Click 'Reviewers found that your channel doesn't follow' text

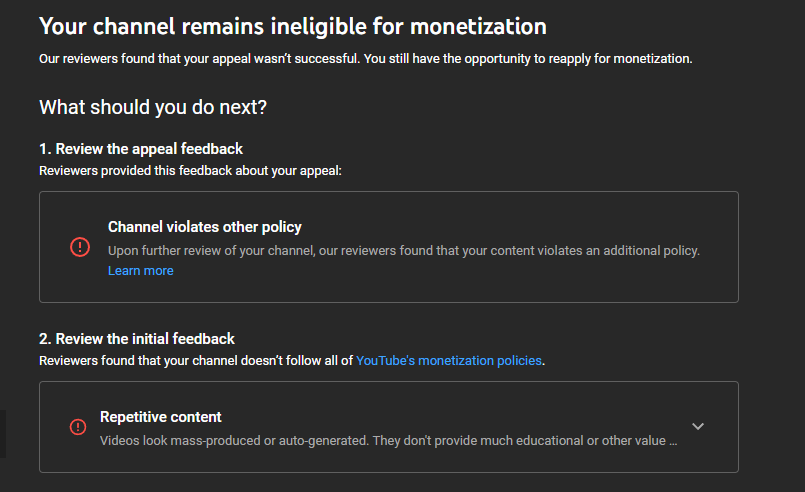point(196,360)
